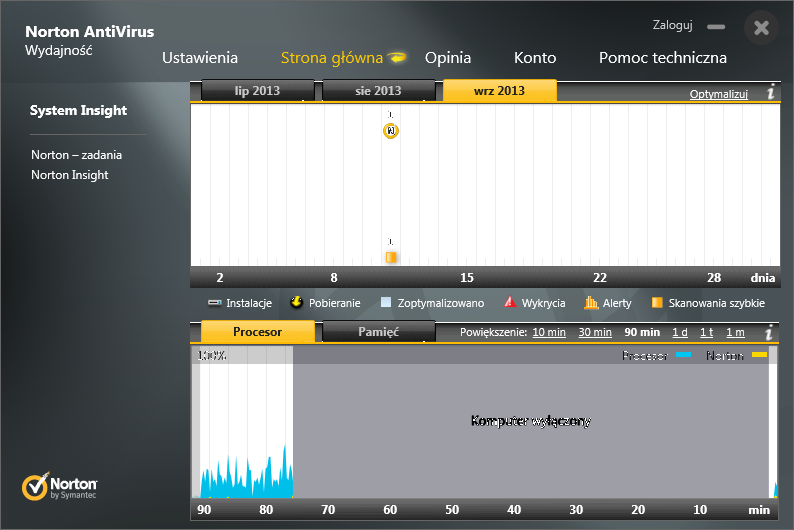Image resolution: width=794 pixels, height=530 pixels.
Task: Select System Insight in sidebar
Action: coord(78,110)
